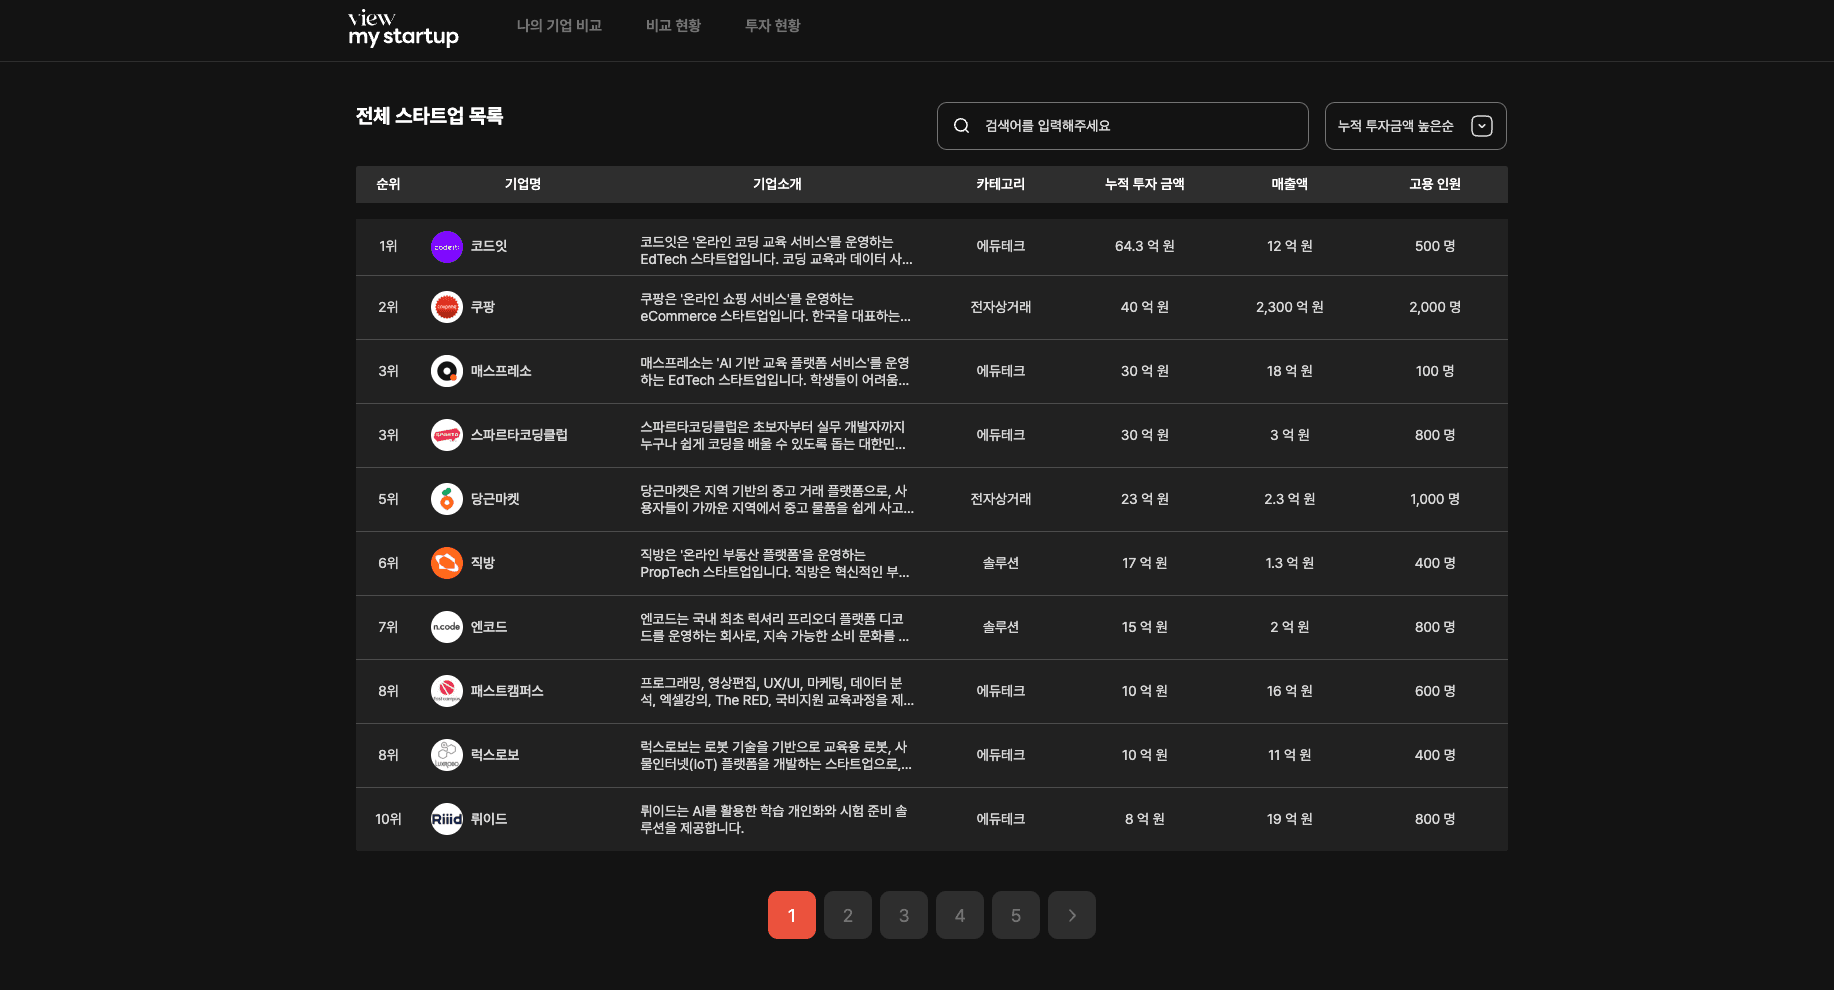Click the 코드잇 company description text

[777, 251]
